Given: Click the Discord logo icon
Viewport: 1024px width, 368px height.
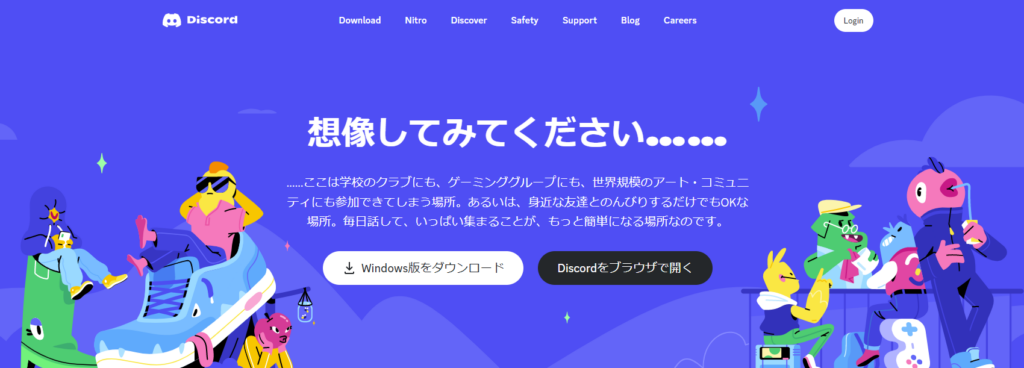Looking at the screenshot, I should click(172, 20).
